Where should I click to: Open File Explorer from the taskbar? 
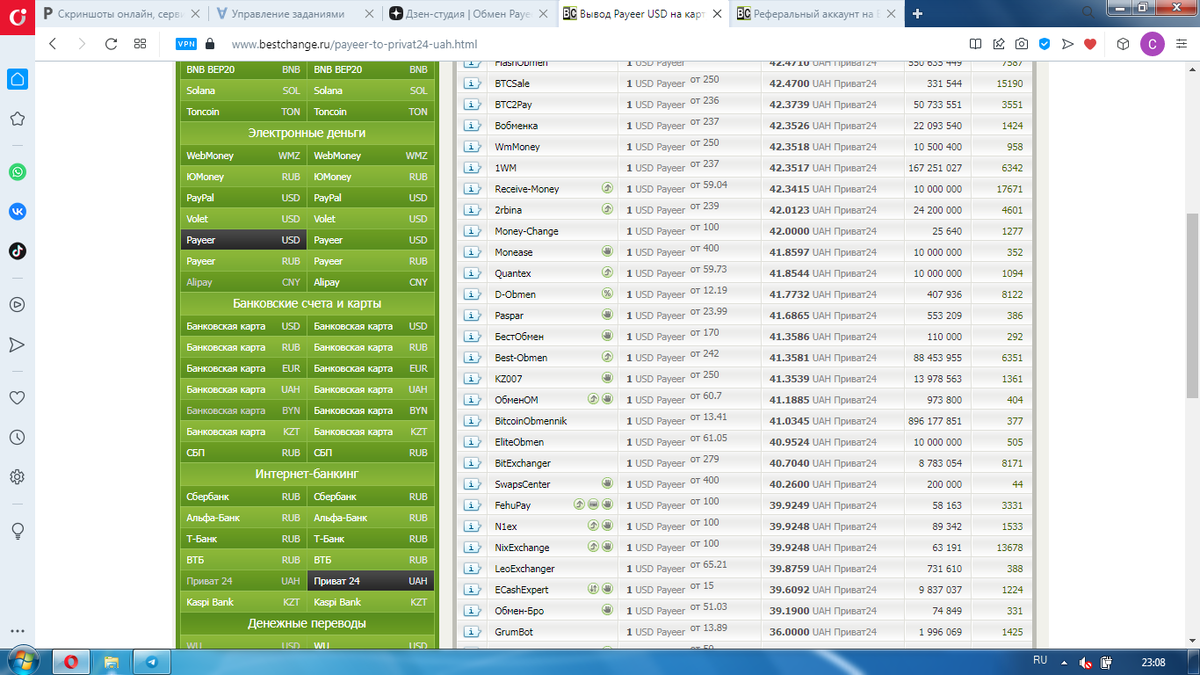click(112, 662)
